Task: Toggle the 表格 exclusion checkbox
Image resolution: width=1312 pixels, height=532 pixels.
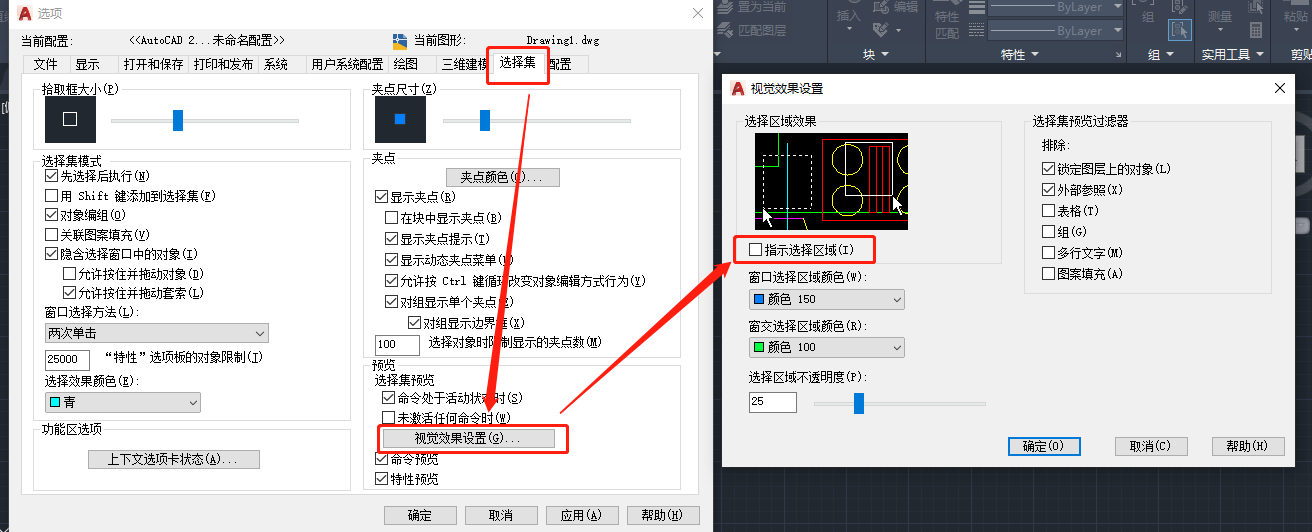Action: click(1048, 211)
